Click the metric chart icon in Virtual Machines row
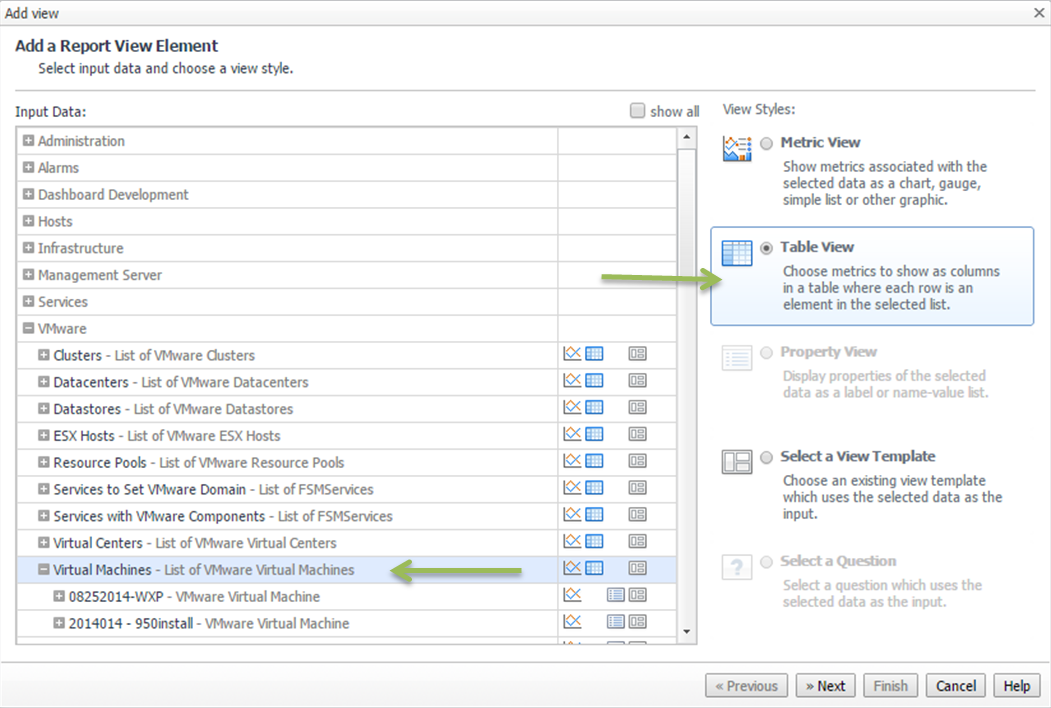The image size is (1051, 708). pyautogui.click(x=572, y=569)
